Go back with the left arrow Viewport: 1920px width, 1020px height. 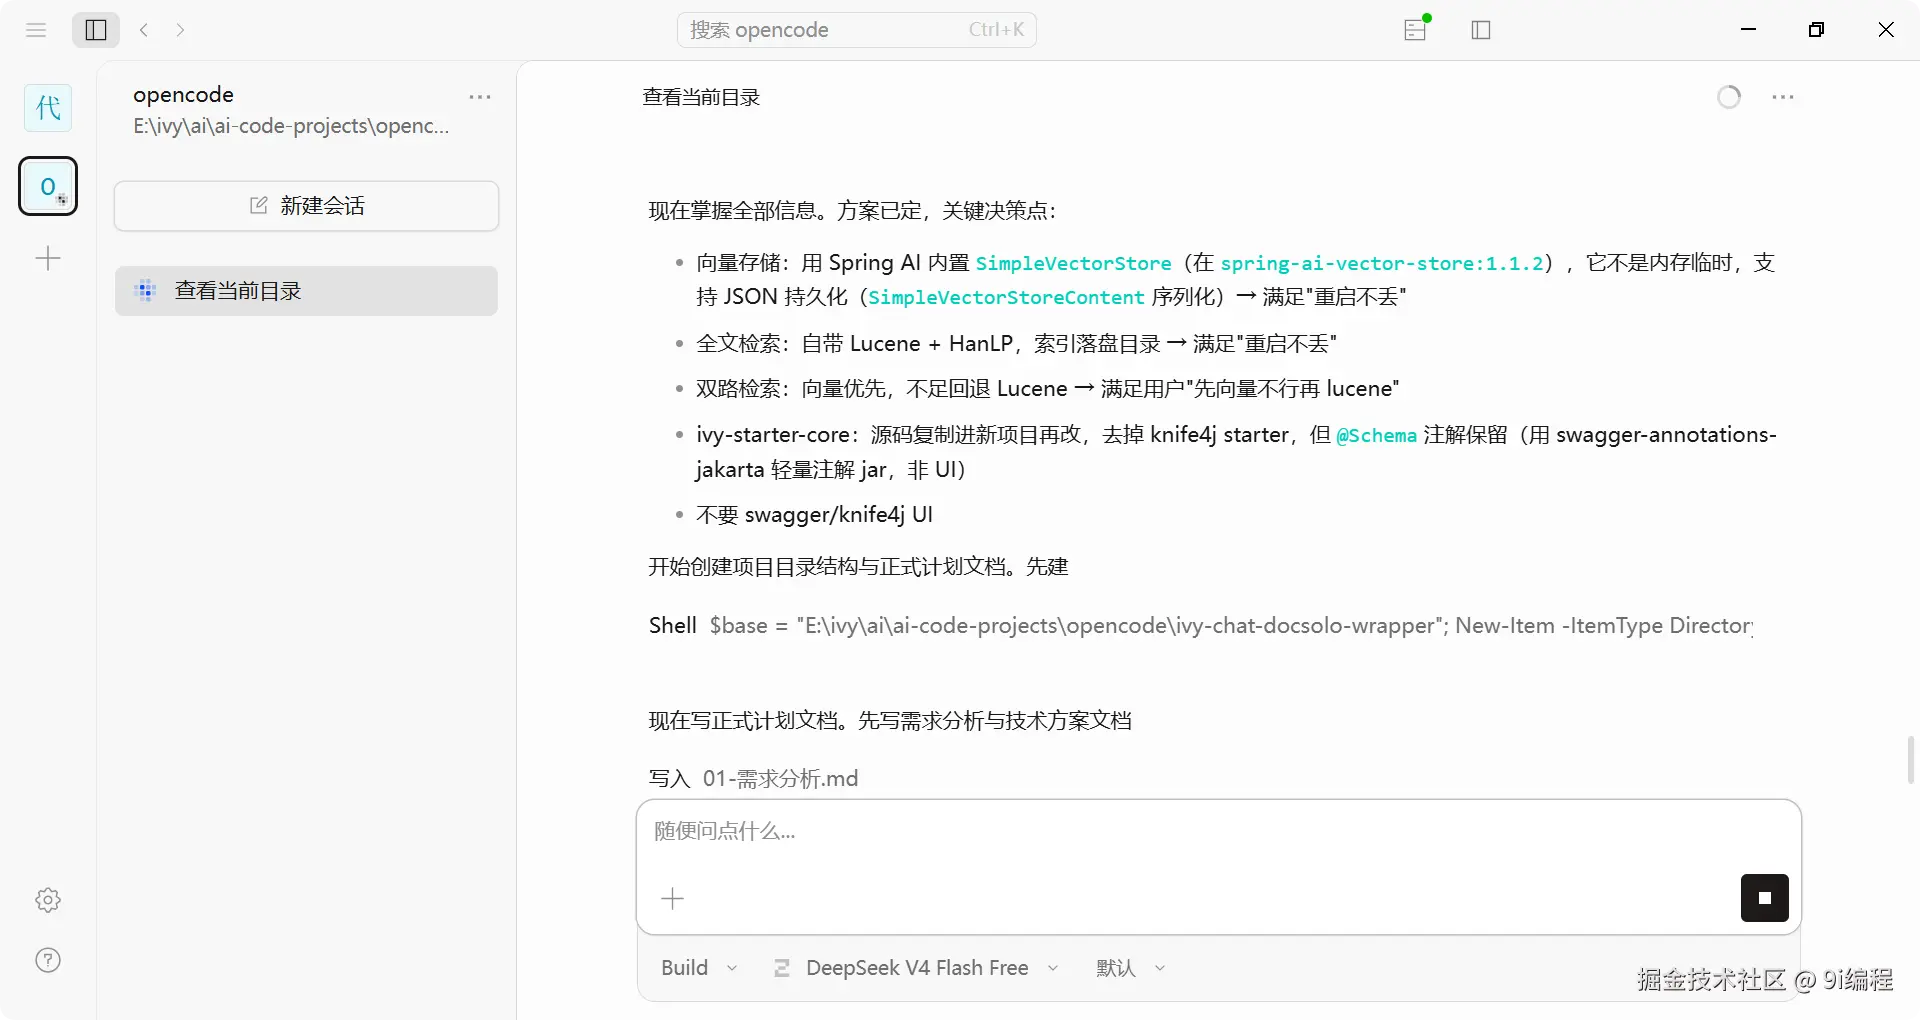point(144,30)
